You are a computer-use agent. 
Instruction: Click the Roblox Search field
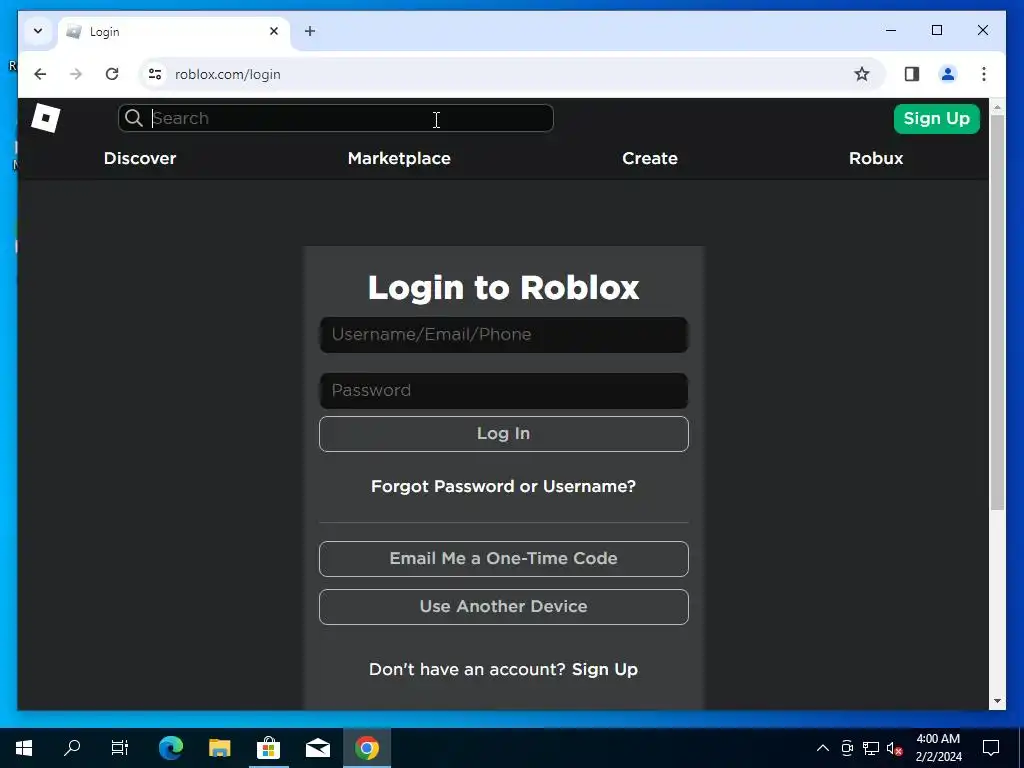point(336,118)
